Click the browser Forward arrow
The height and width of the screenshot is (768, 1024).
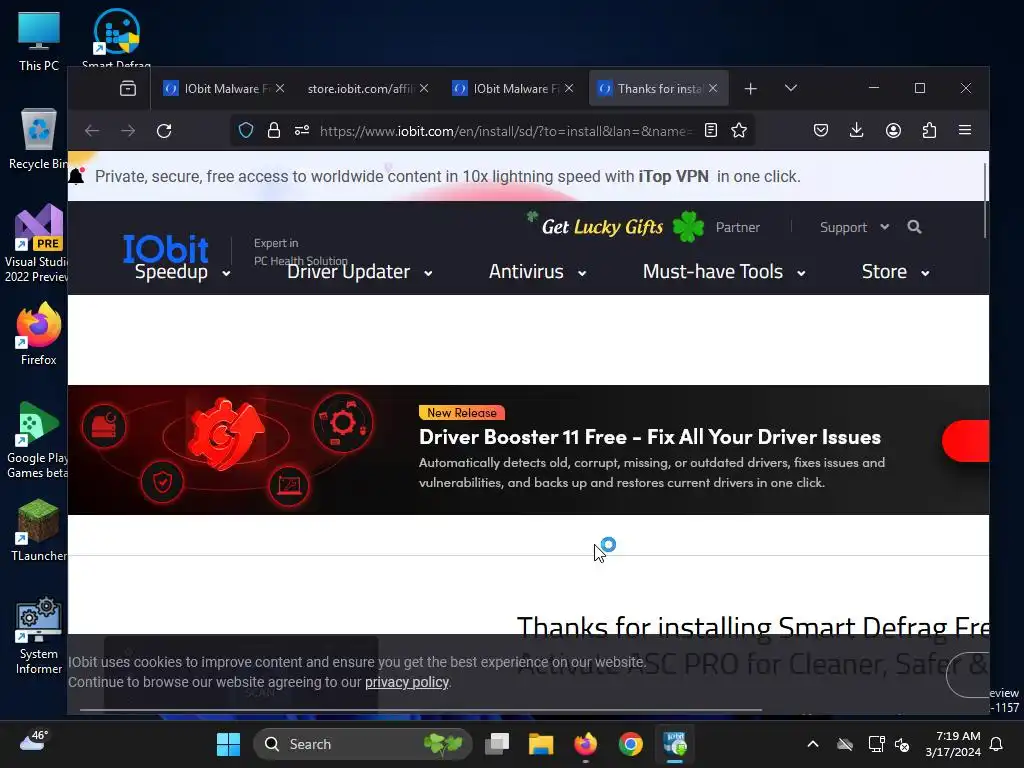pyautogui.click(x=128, y=131)
